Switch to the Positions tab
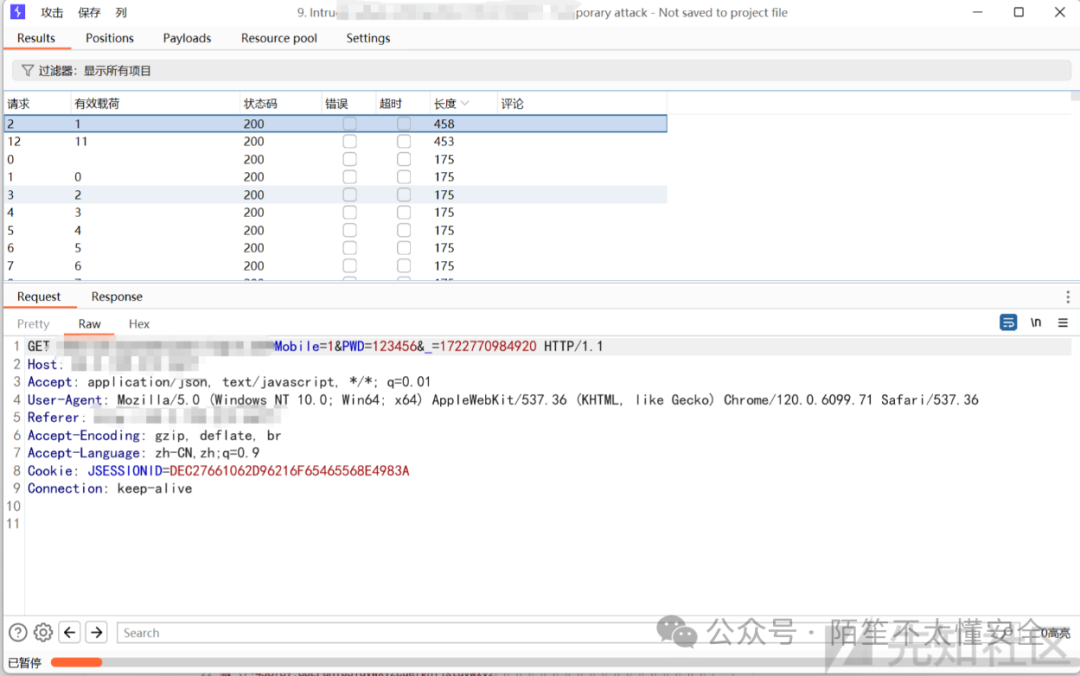Image resolution: width=1080 pixels, height=676 pixels. [110, 38]
